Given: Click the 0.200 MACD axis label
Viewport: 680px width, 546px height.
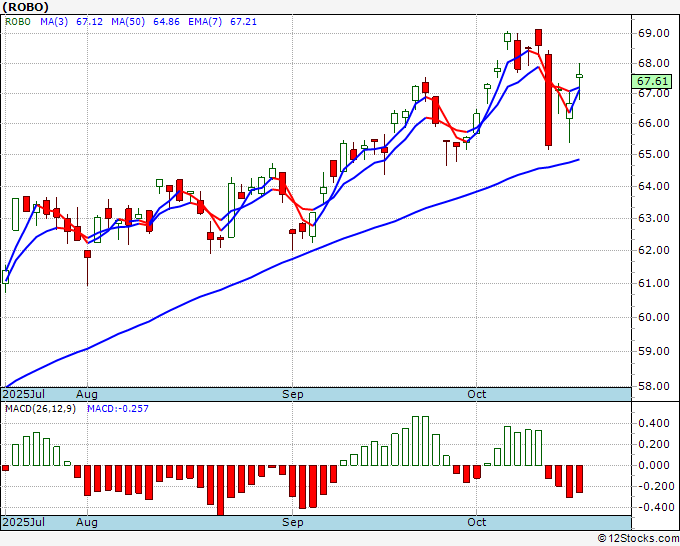Looking at the screenshot, I should click(654, 445).
